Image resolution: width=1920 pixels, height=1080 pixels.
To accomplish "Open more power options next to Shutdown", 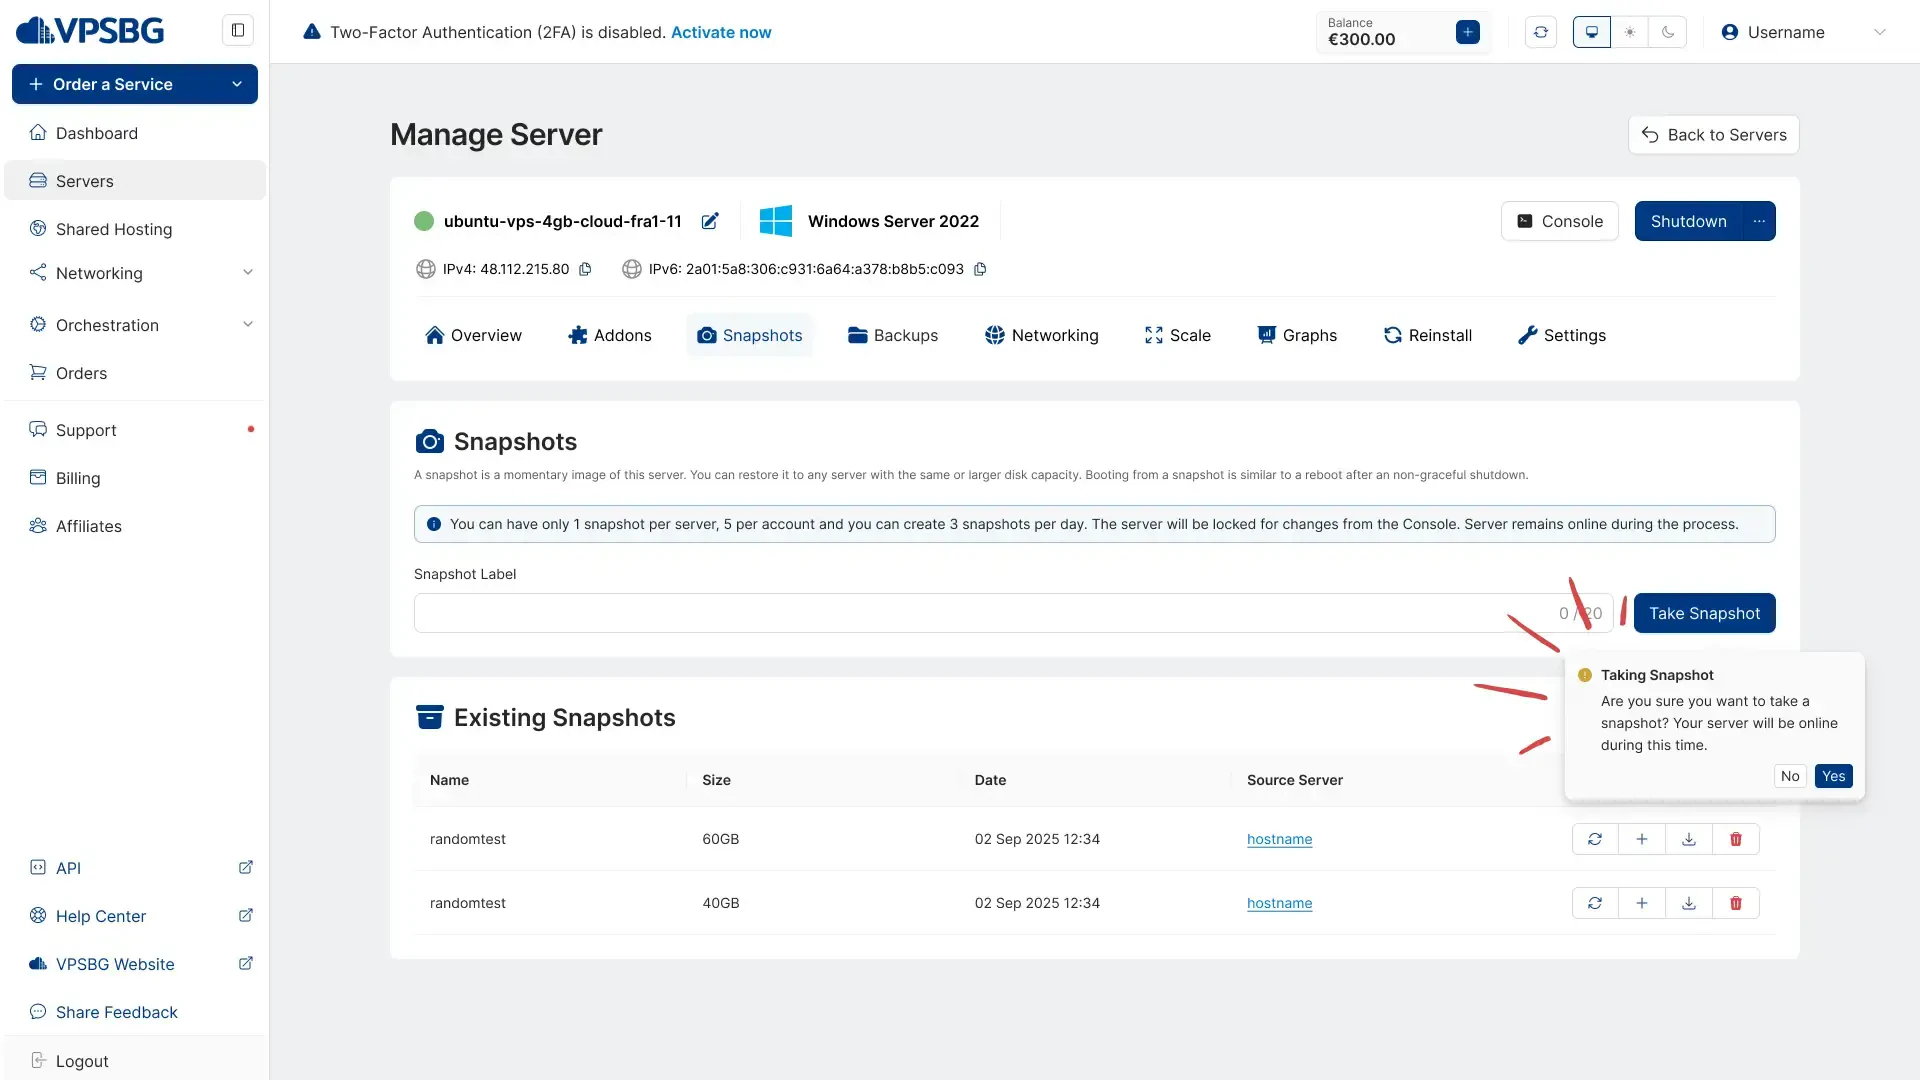I will pos(1758,221).
